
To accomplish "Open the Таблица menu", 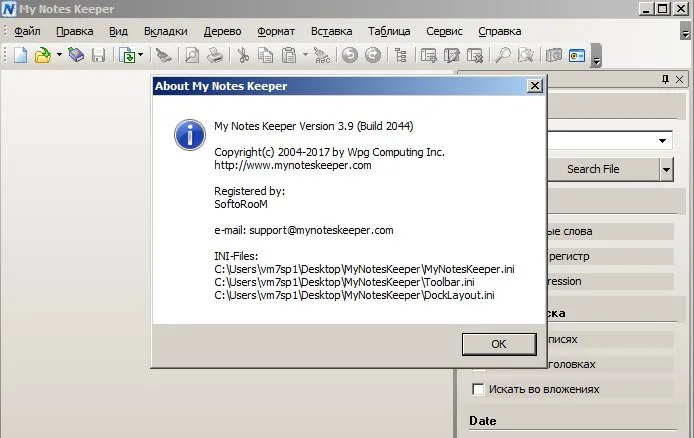I will (x=389, y=31).
